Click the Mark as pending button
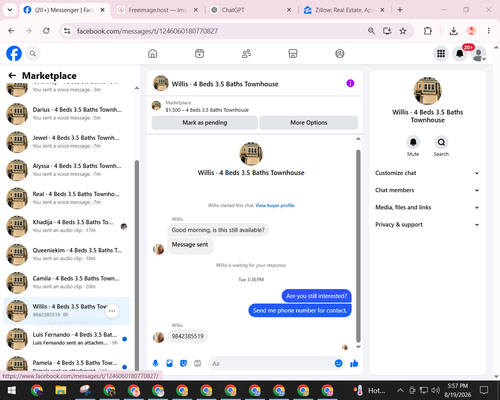Screen dimensions: 500x400 click(205, 123)
